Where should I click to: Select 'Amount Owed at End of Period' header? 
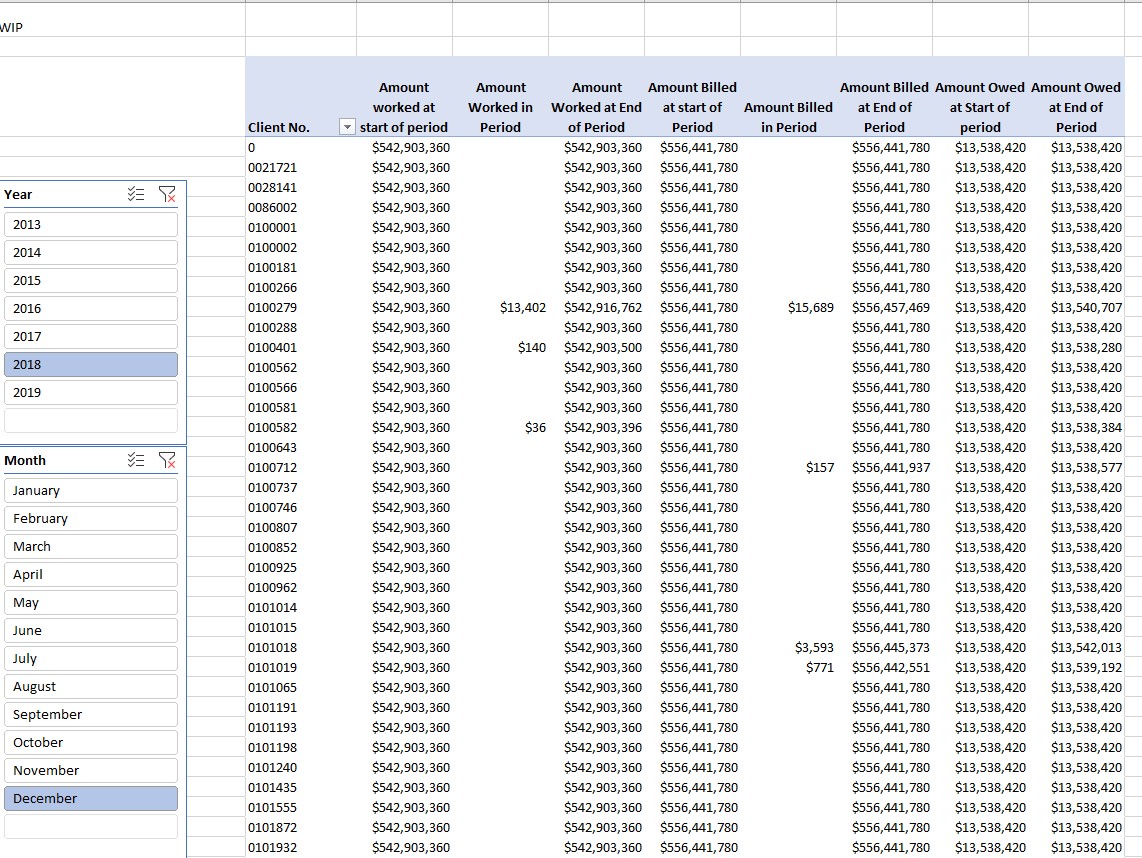coord(1076,97)
